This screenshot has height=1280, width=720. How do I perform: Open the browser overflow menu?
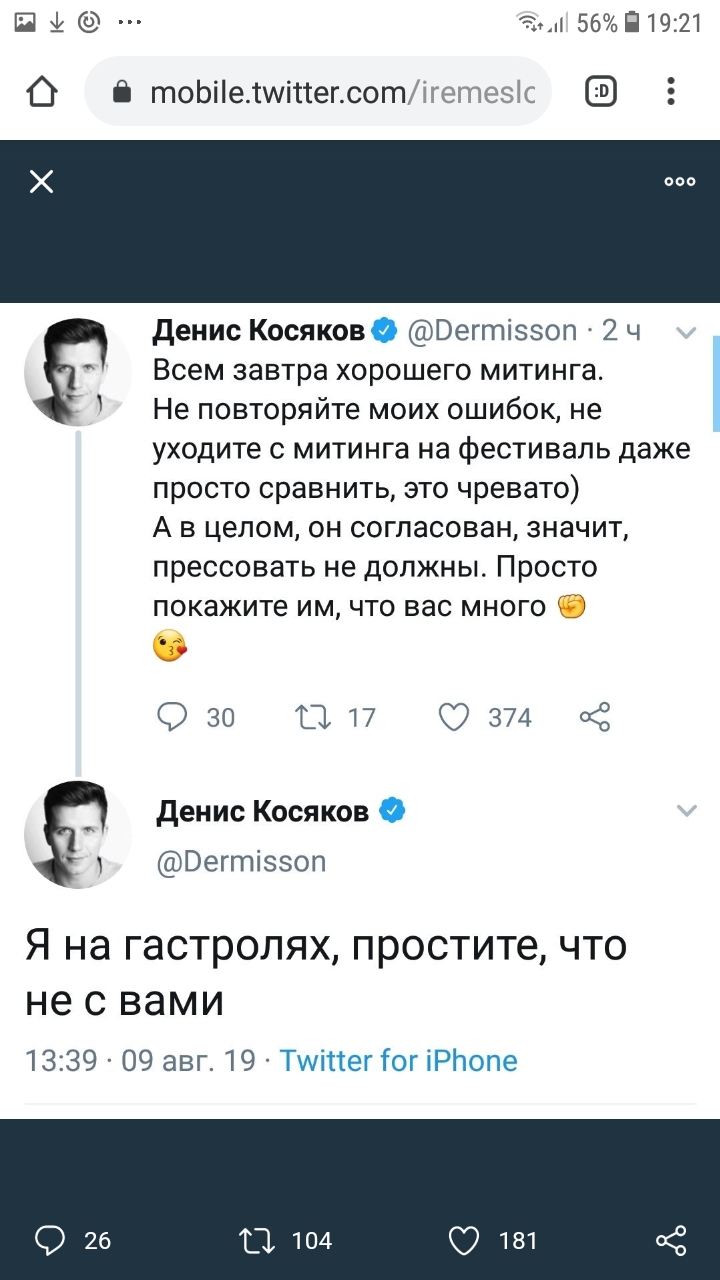coord(670,91)
